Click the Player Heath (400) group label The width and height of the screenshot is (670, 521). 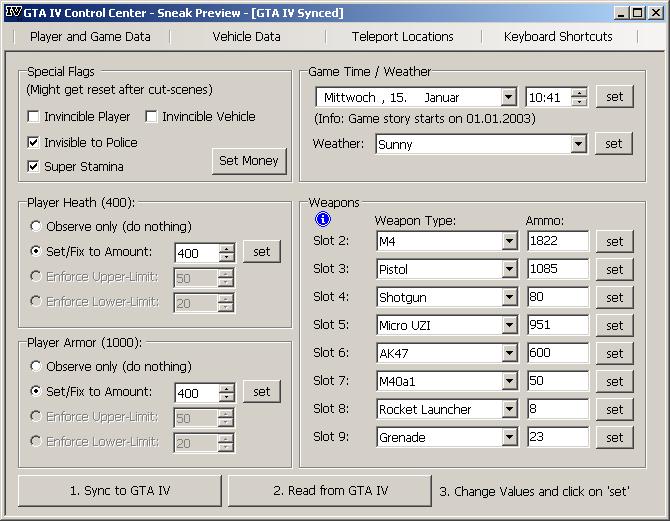pyautogui.click(x=81, y=202)
